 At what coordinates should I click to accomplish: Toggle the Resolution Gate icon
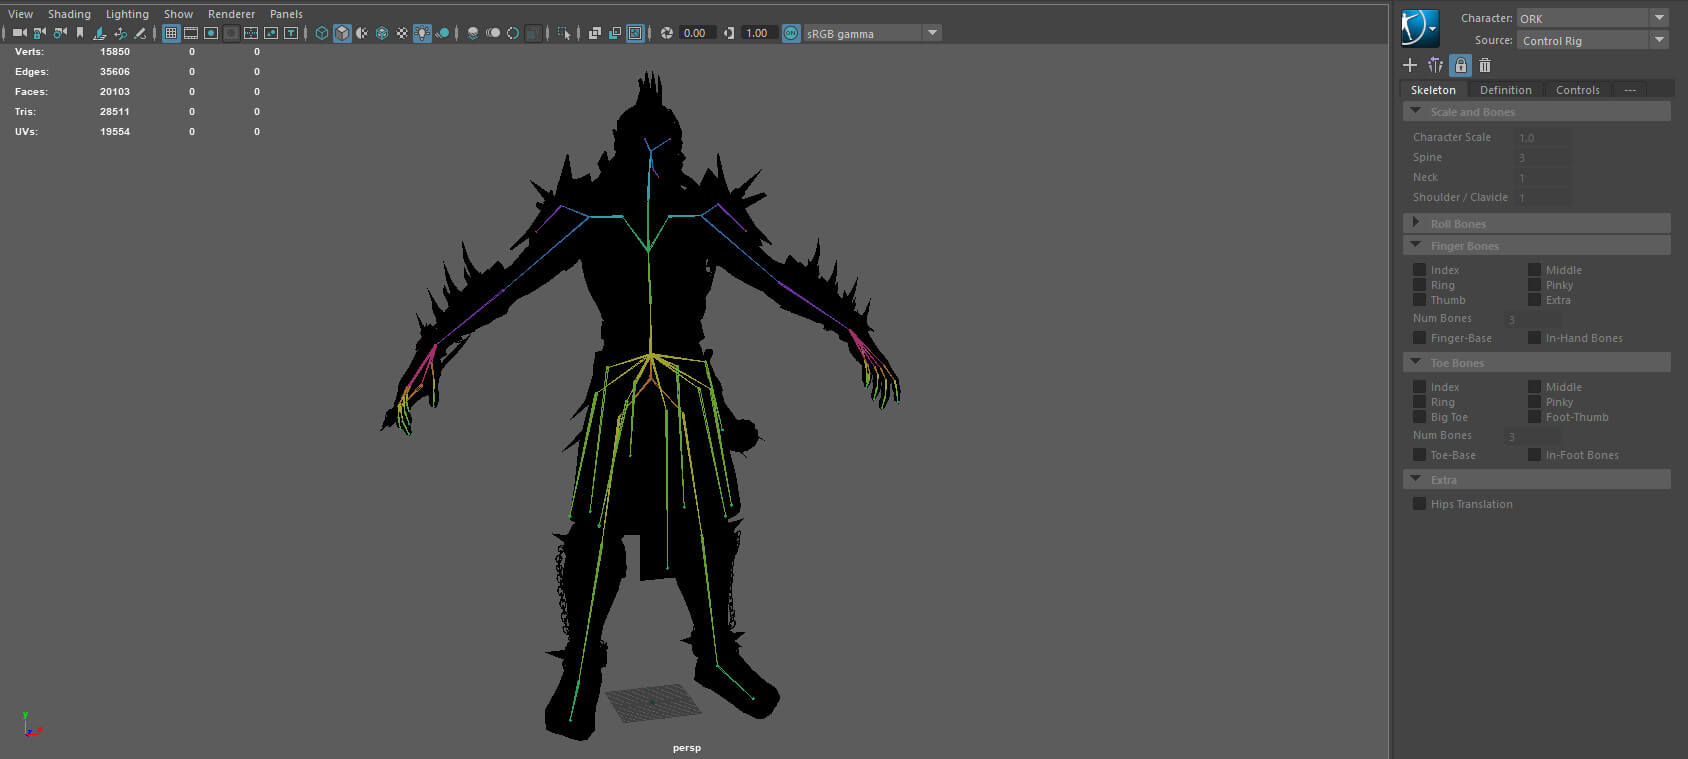pos(211,33)
